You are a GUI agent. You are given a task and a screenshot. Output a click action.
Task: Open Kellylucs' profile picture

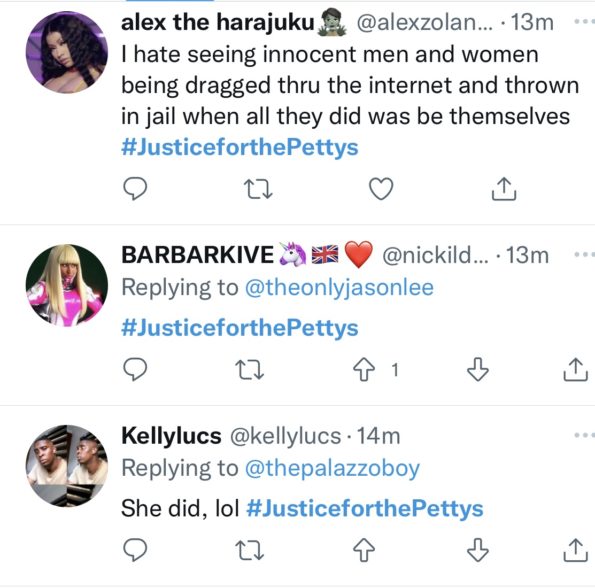[67, 466]
